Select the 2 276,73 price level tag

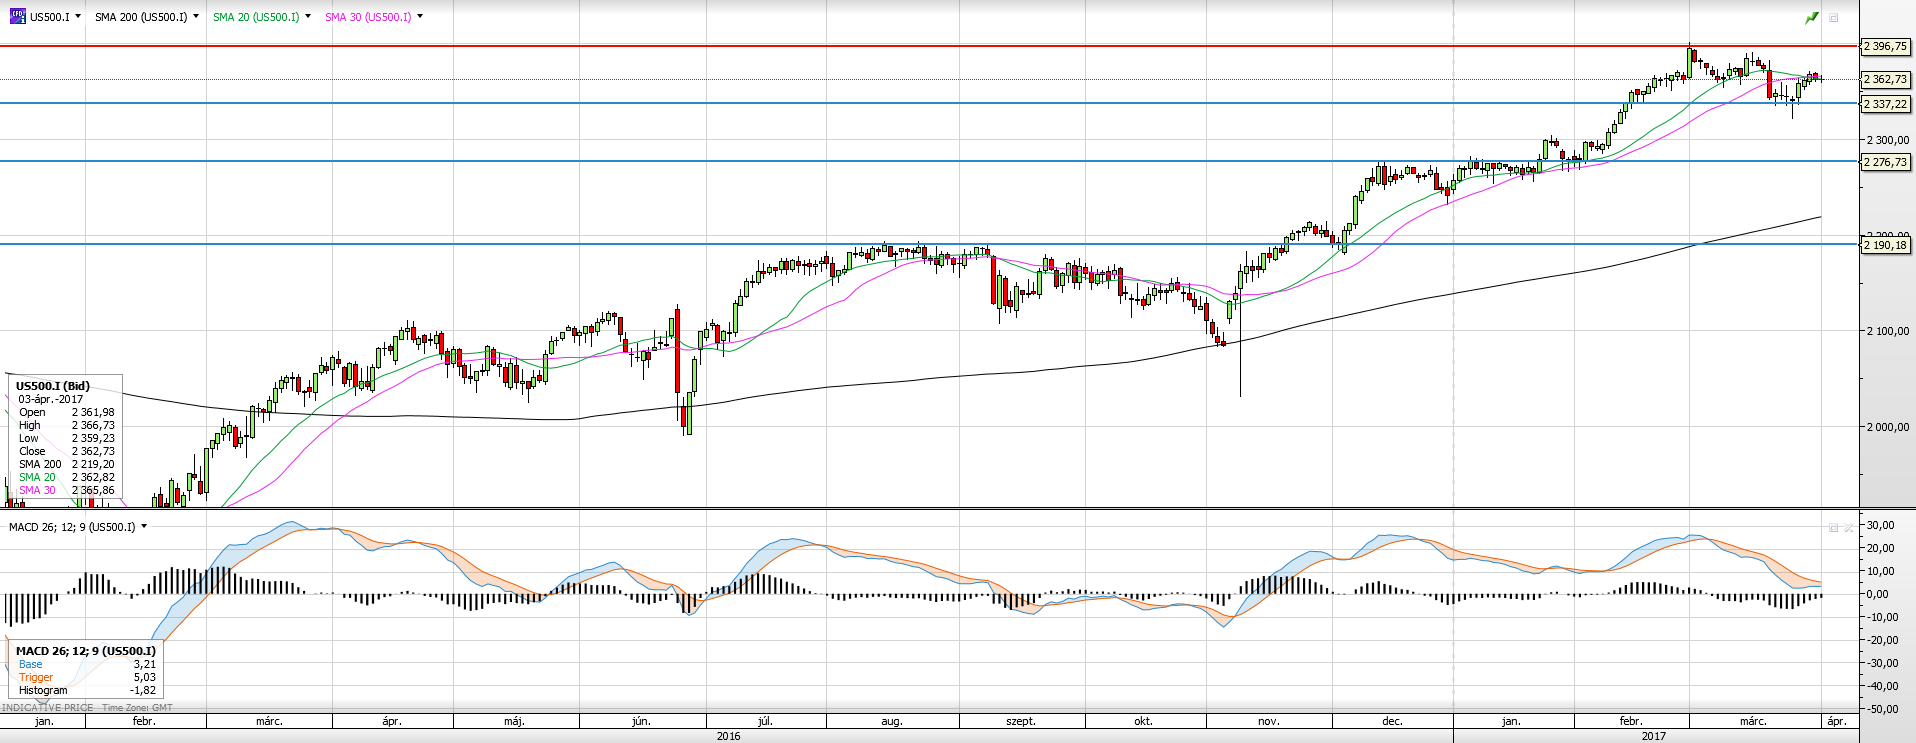(1885, 162)
